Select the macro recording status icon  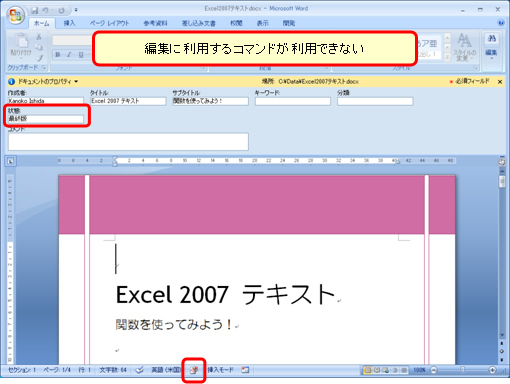tap(245, 370)
